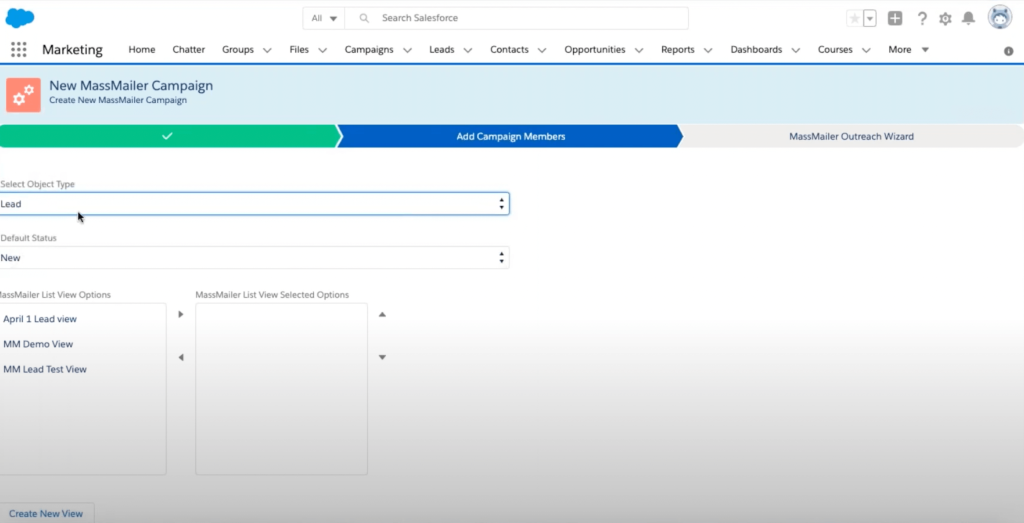The height and width of the screenshot is (523, 1024).
Task: Open the user profile avatar
Action: pyautogui.click(x=999, y=17)
